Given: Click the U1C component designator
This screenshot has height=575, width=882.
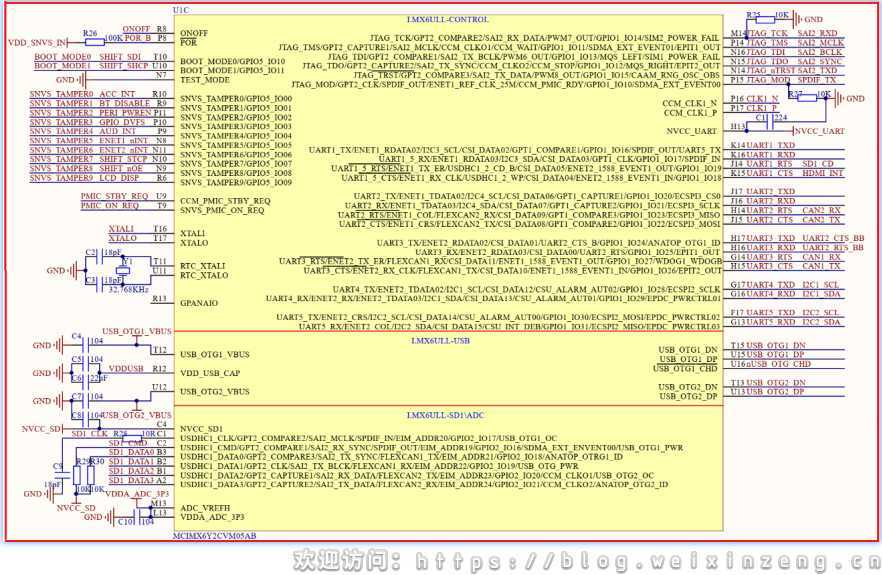Looking at the screenshot, I should click(181, 10).
